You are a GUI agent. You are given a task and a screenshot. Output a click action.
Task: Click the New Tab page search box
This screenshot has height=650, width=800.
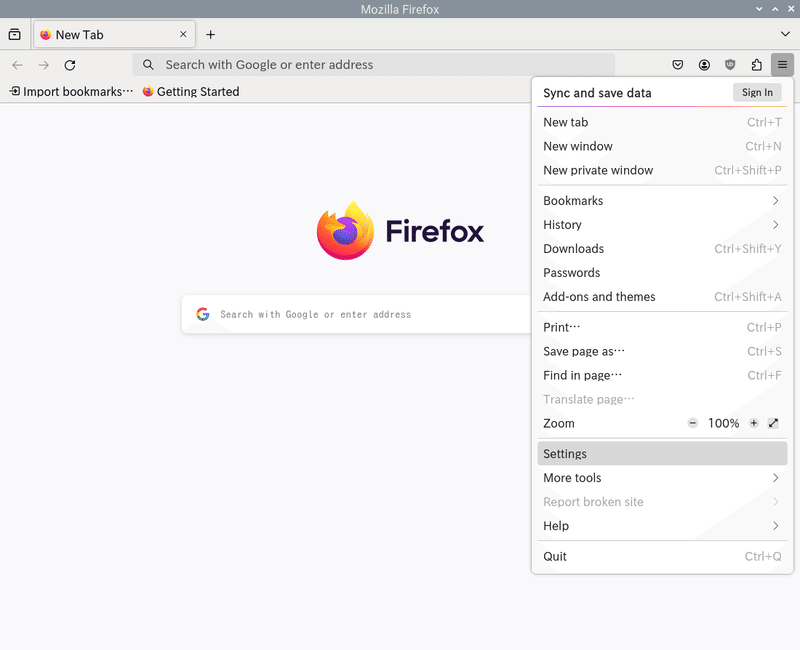point(356,314)
